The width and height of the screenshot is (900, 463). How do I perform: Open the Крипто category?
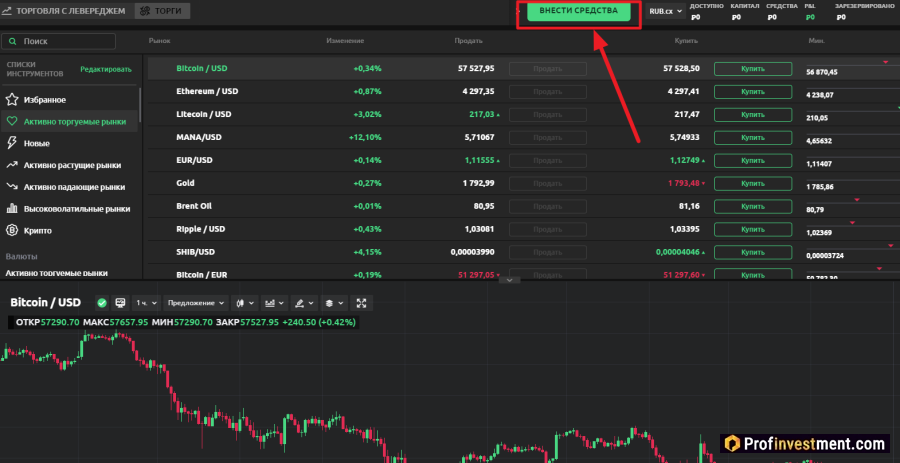pyautogui.click(x=29, y=231)
